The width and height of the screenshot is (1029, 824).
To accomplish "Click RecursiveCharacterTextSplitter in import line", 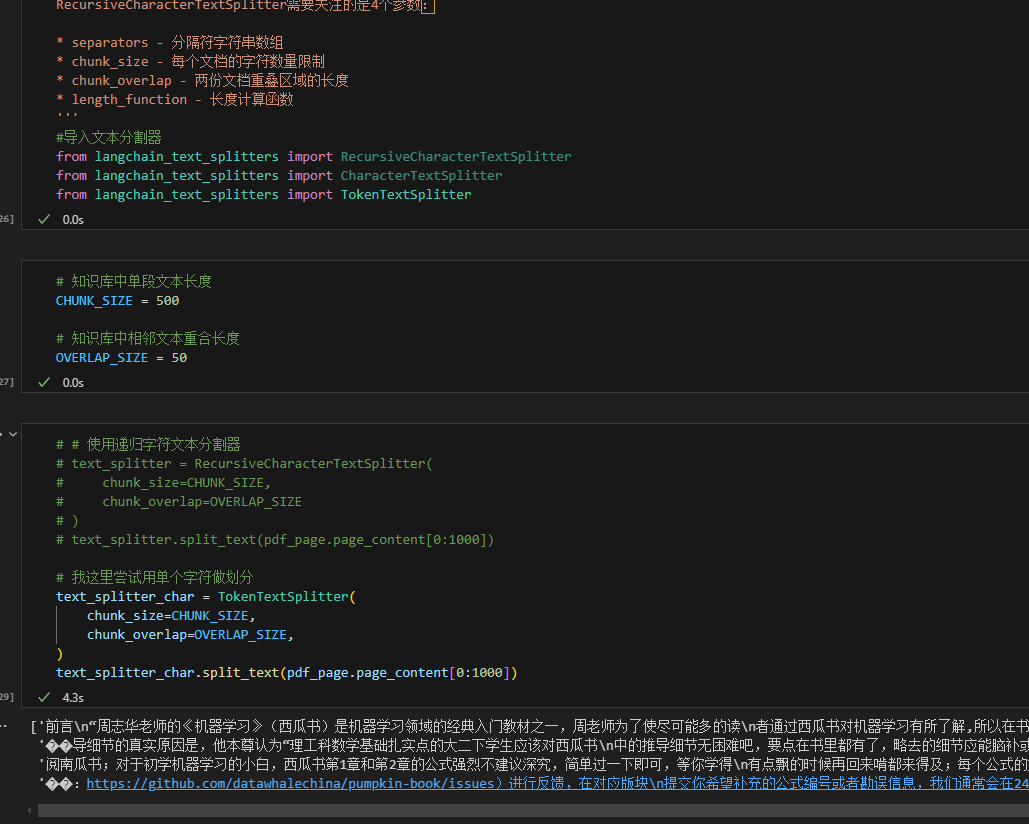I will tap(456, 156).
